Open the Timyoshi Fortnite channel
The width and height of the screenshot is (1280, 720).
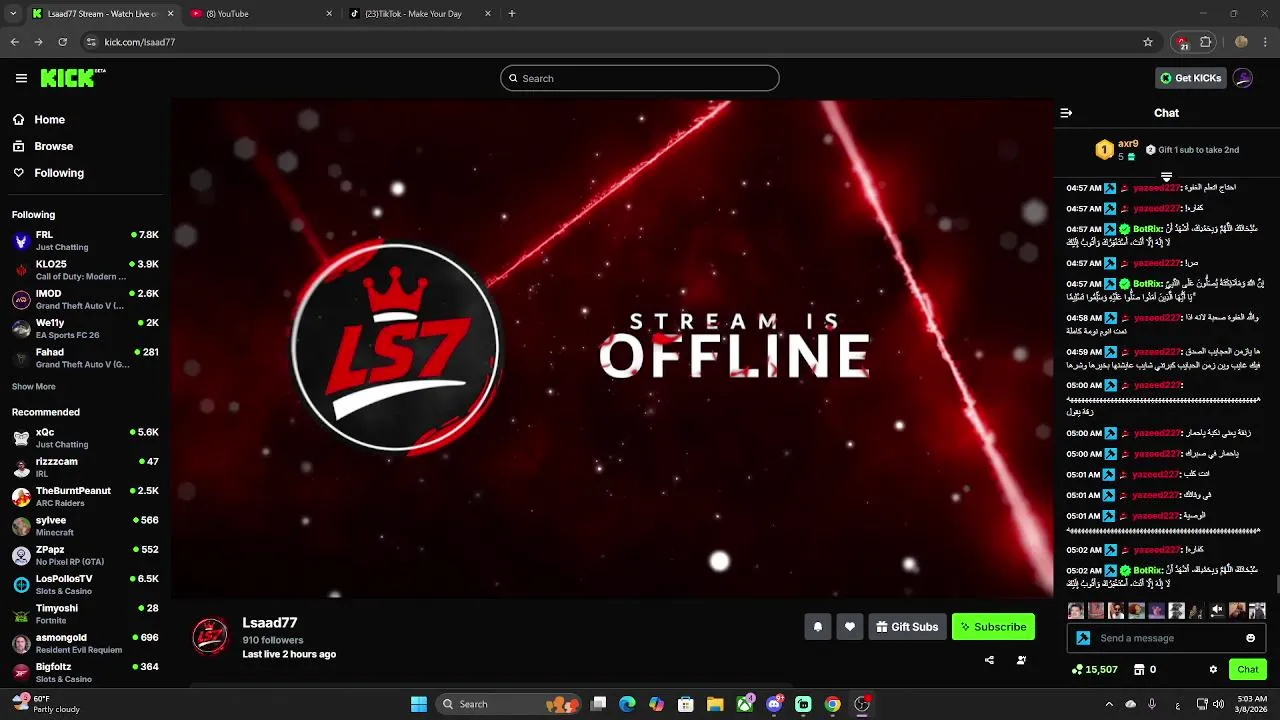[85, 614]
